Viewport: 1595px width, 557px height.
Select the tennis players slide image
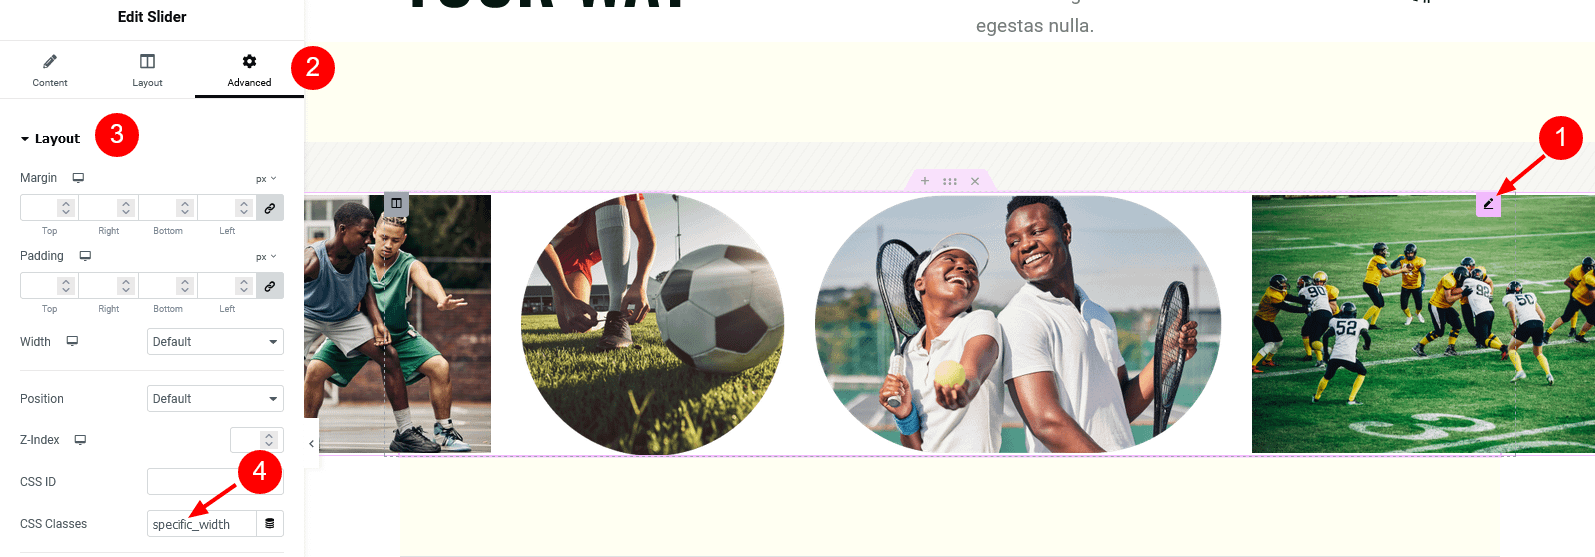(1018, 324)
